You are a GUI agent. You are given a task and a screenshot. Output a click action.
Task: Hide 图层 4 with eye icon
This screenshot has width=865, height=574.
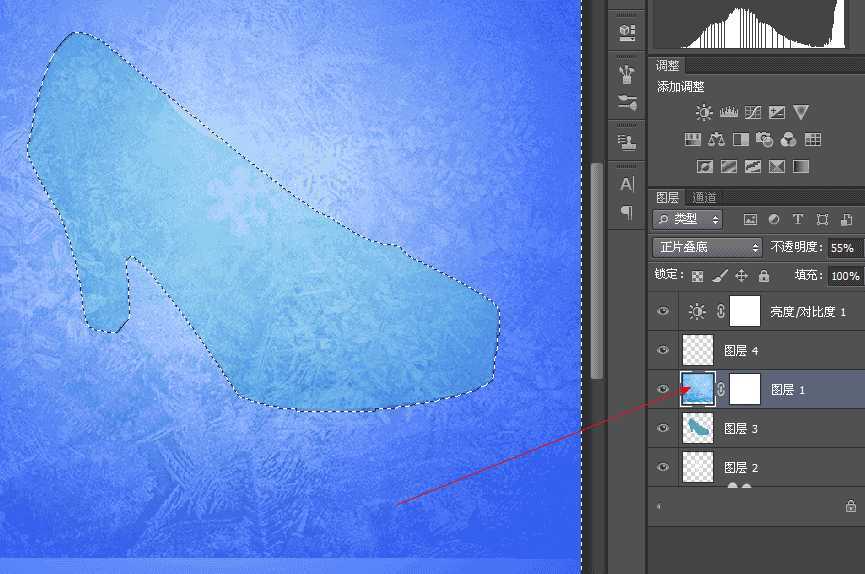pos(663,350)
